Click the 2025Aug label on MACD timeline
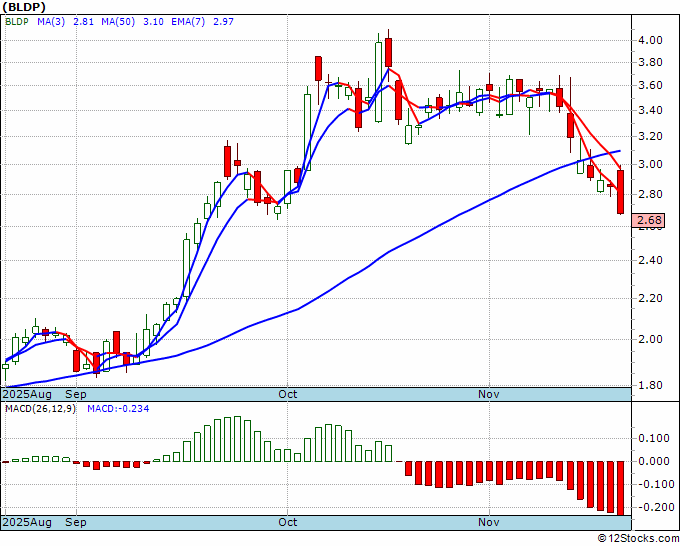680x546 pixels. point(27,522)
